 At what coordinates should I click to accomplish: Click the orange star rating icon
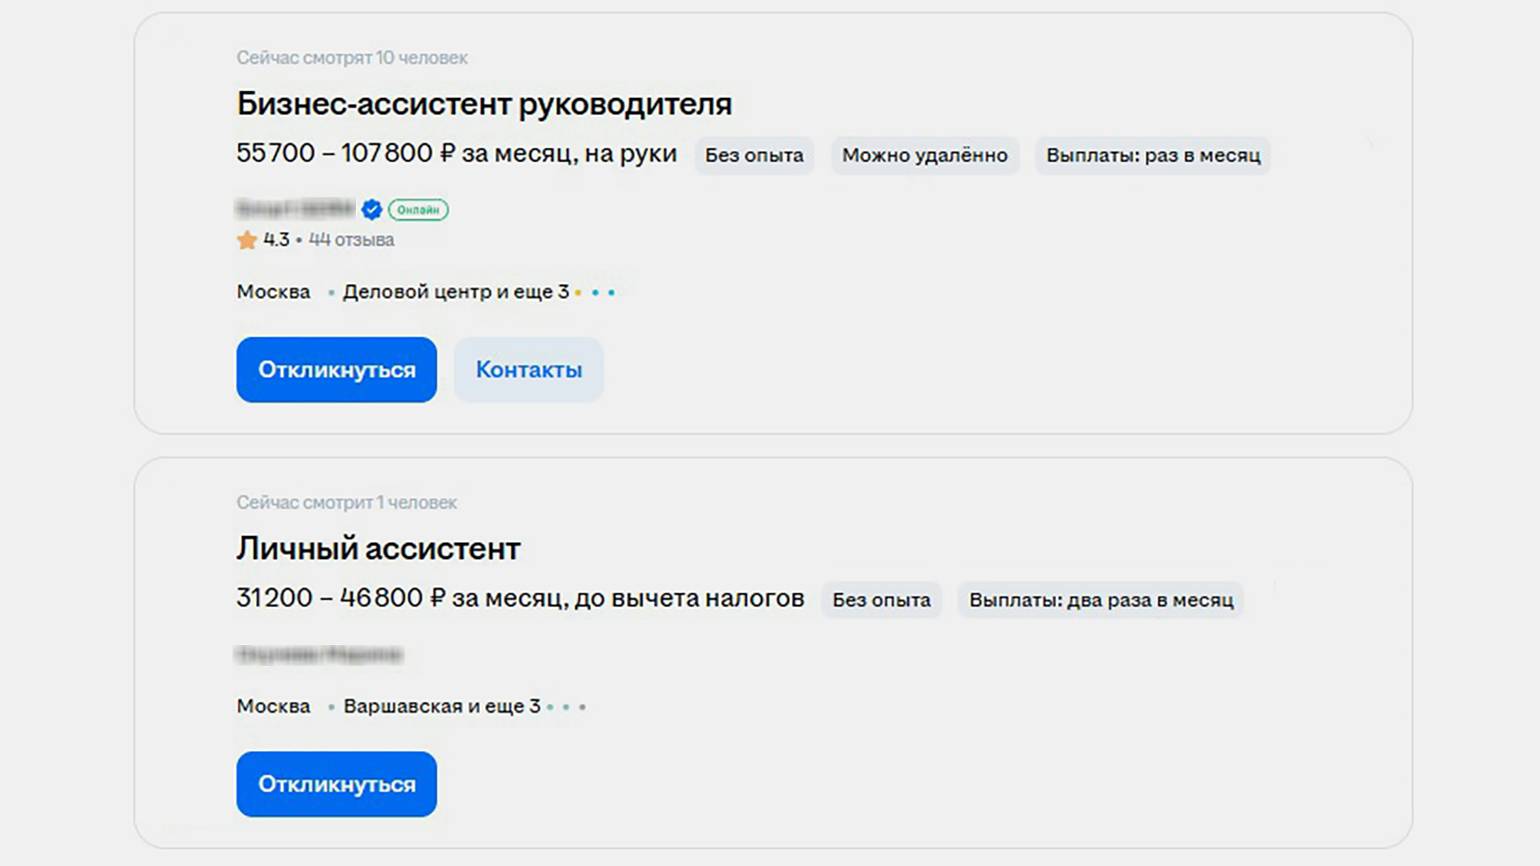tap(247, 240)
